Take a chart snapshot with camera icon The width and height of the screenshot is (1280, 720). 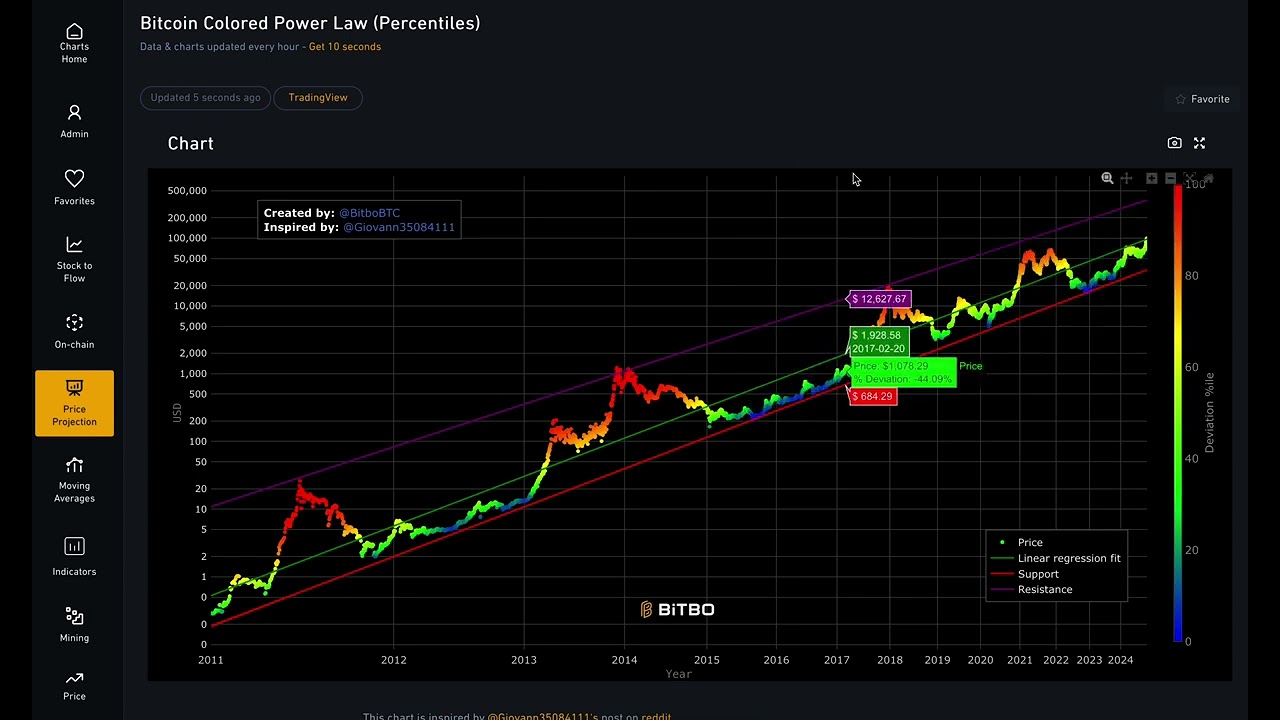coord(1174,143)
